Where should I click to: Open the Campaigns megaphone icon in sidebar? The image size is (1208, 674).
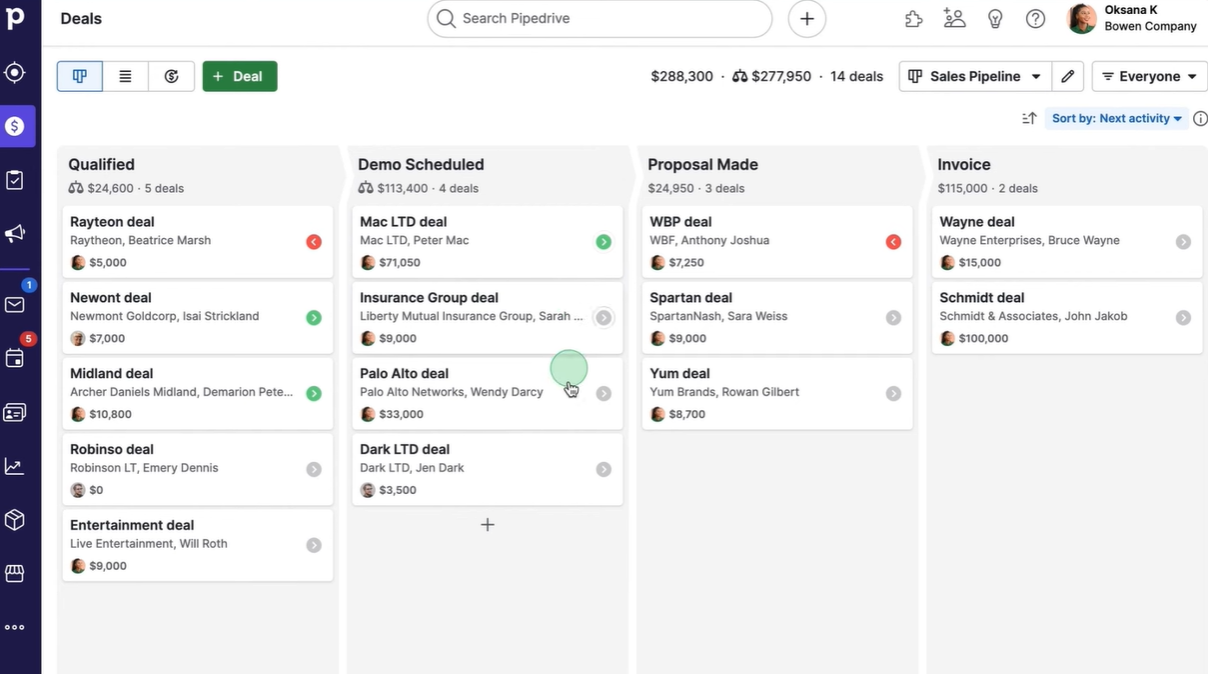14,233
